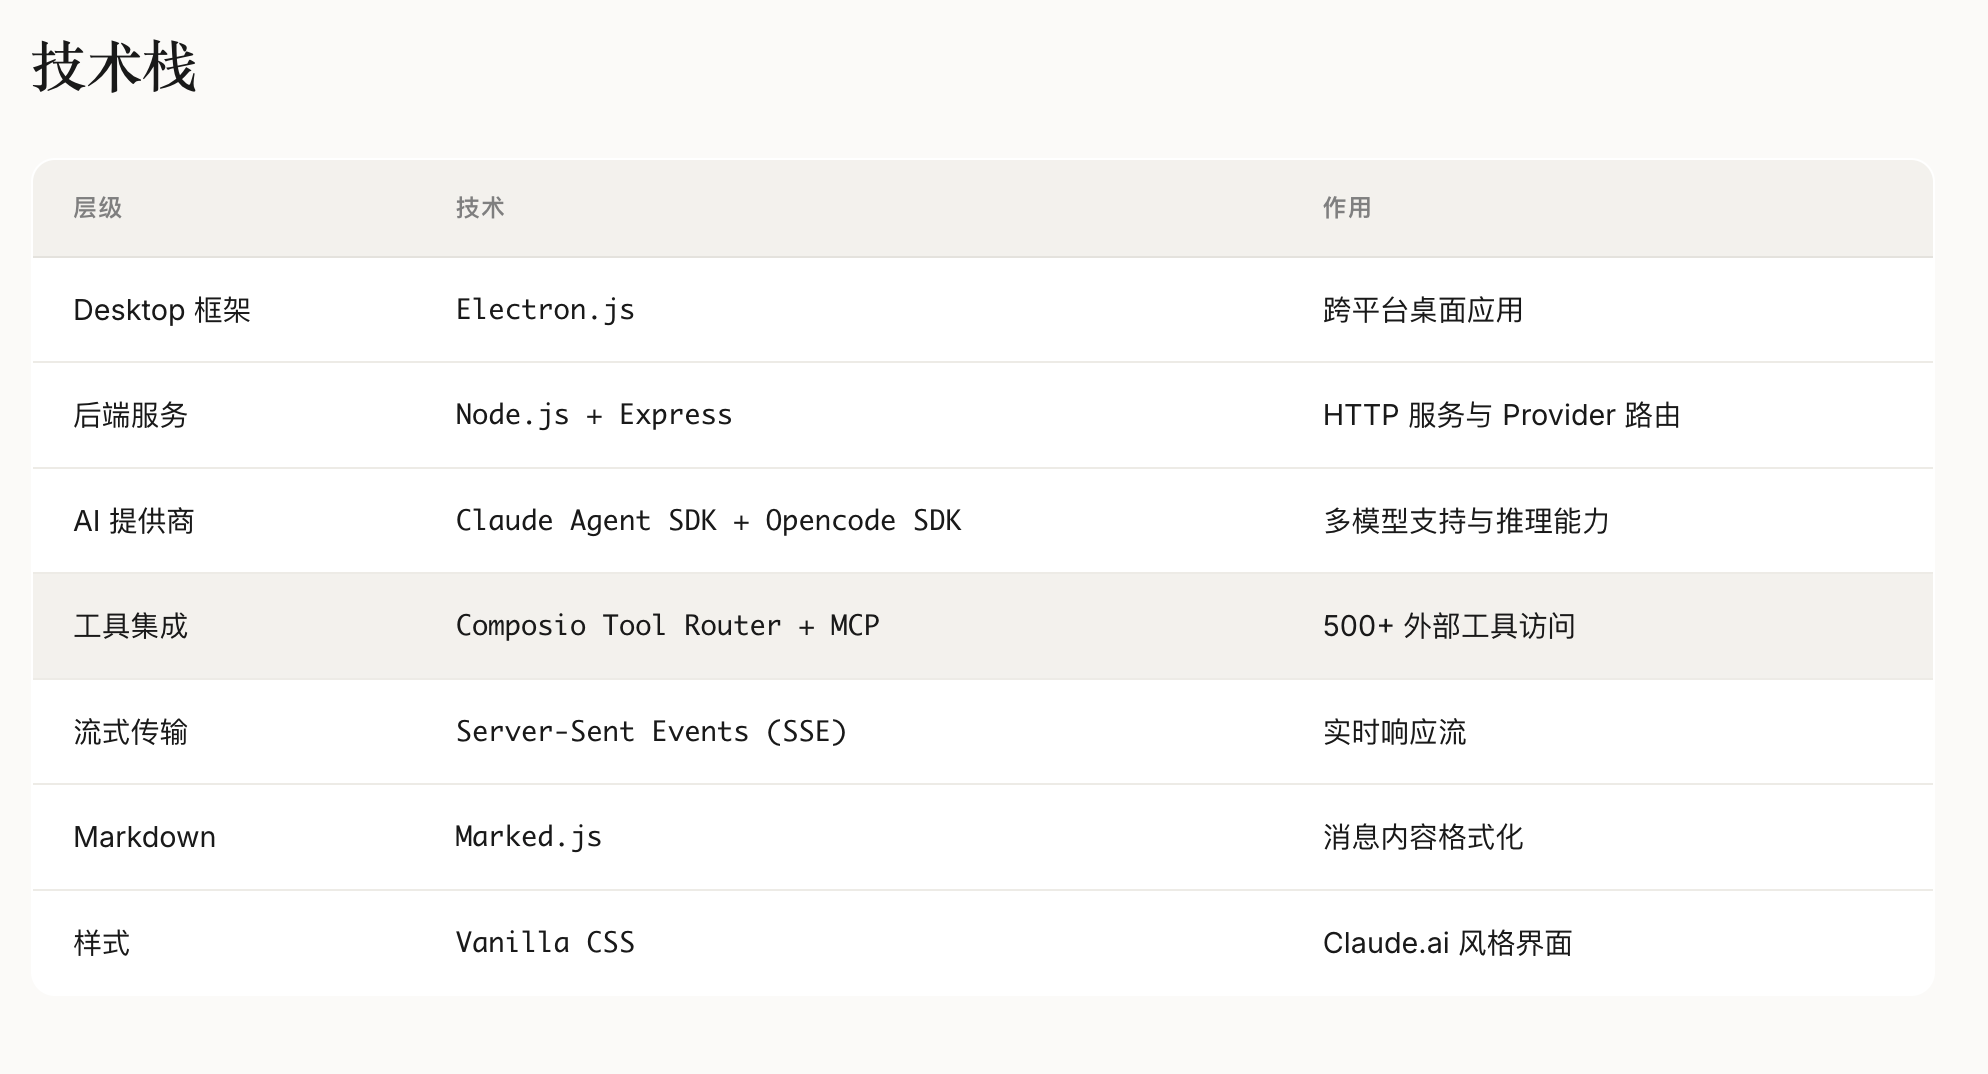The image size is (1988, 1074).
Task: Click Claude Agent SDK + Opencode SDK
Action: (x=708, y=521)
